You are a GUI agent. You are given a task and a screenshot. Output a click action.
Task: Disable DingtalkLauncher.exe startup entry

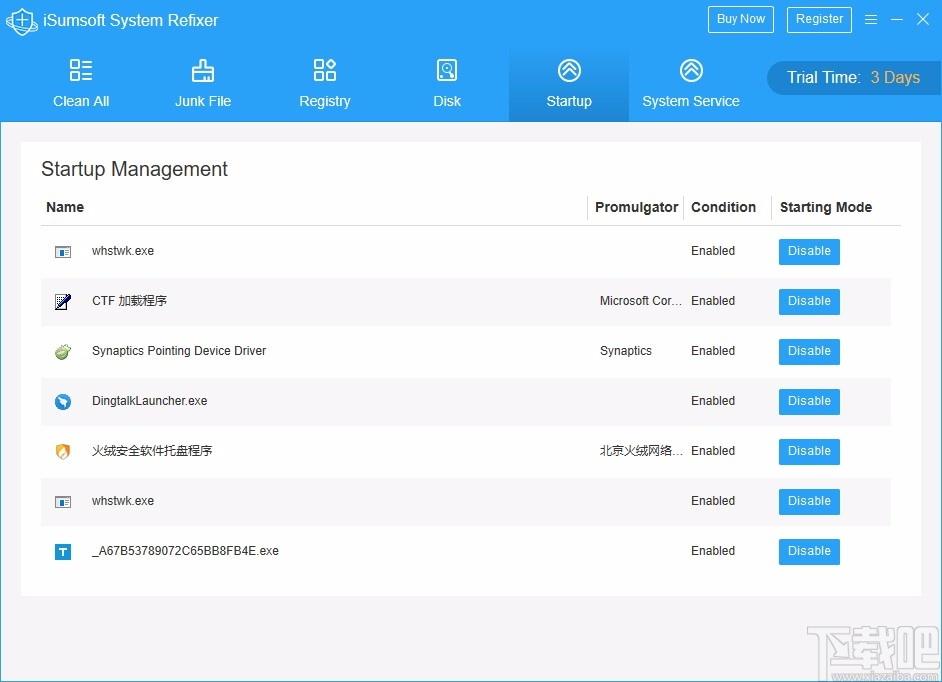[x=809, y=401]
